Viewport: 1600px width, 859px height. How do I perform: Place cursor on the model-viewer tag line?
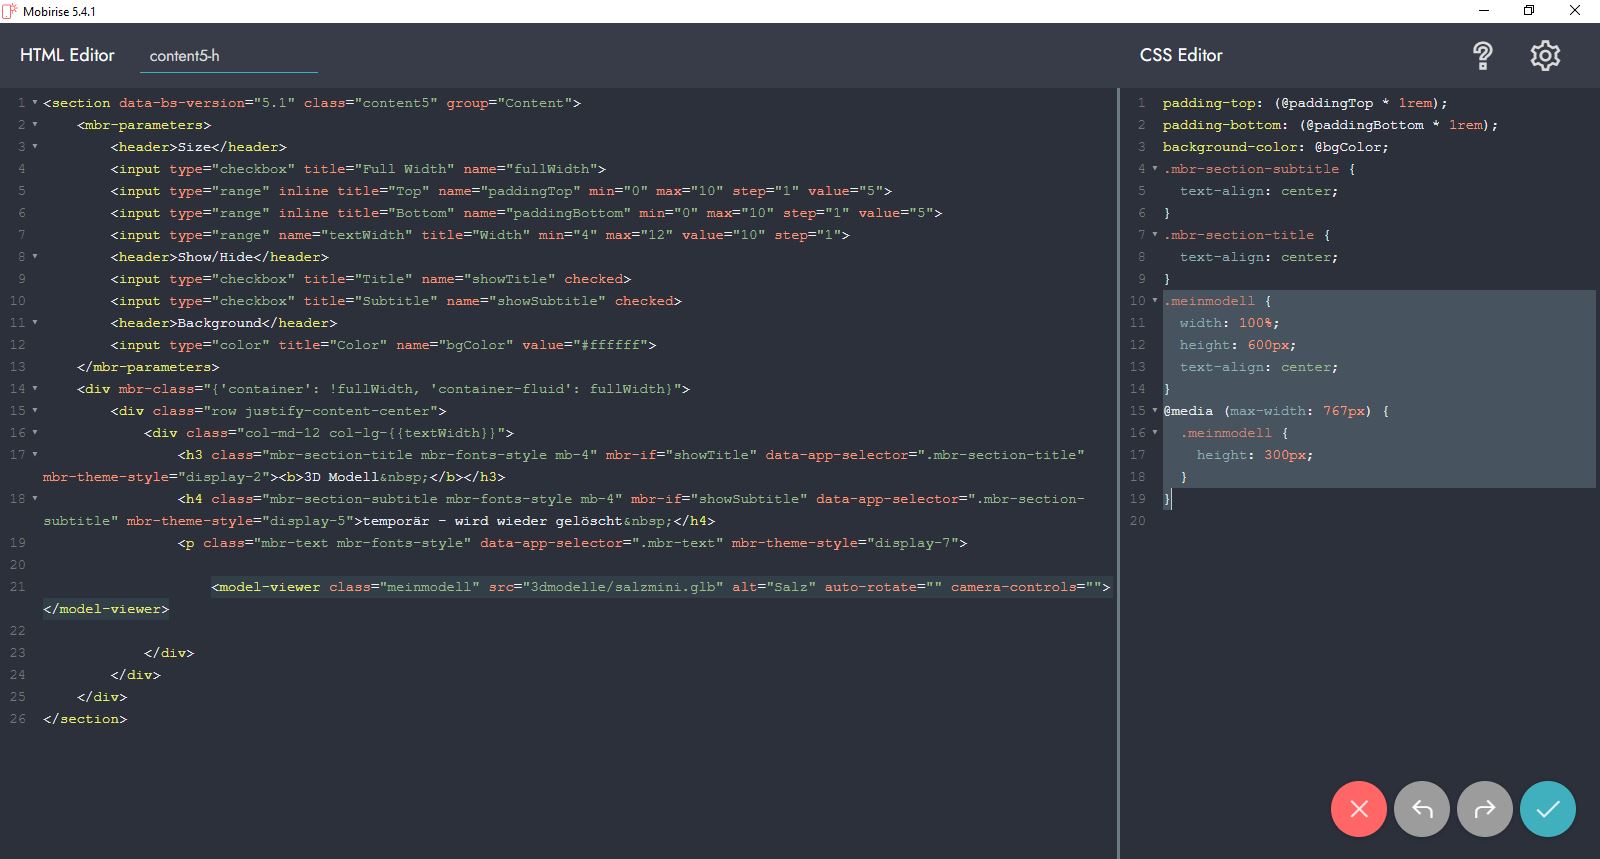tap(660, 587)
